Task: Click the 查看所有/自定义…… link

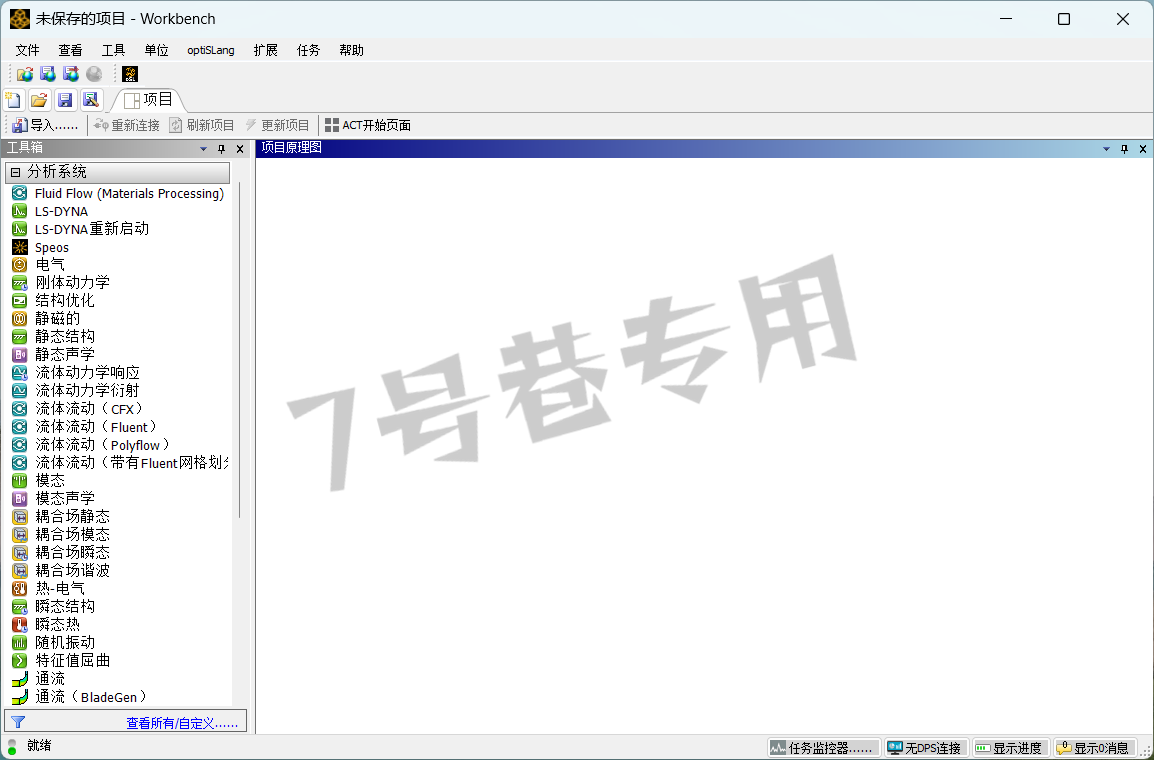Action: pos(183,723)
